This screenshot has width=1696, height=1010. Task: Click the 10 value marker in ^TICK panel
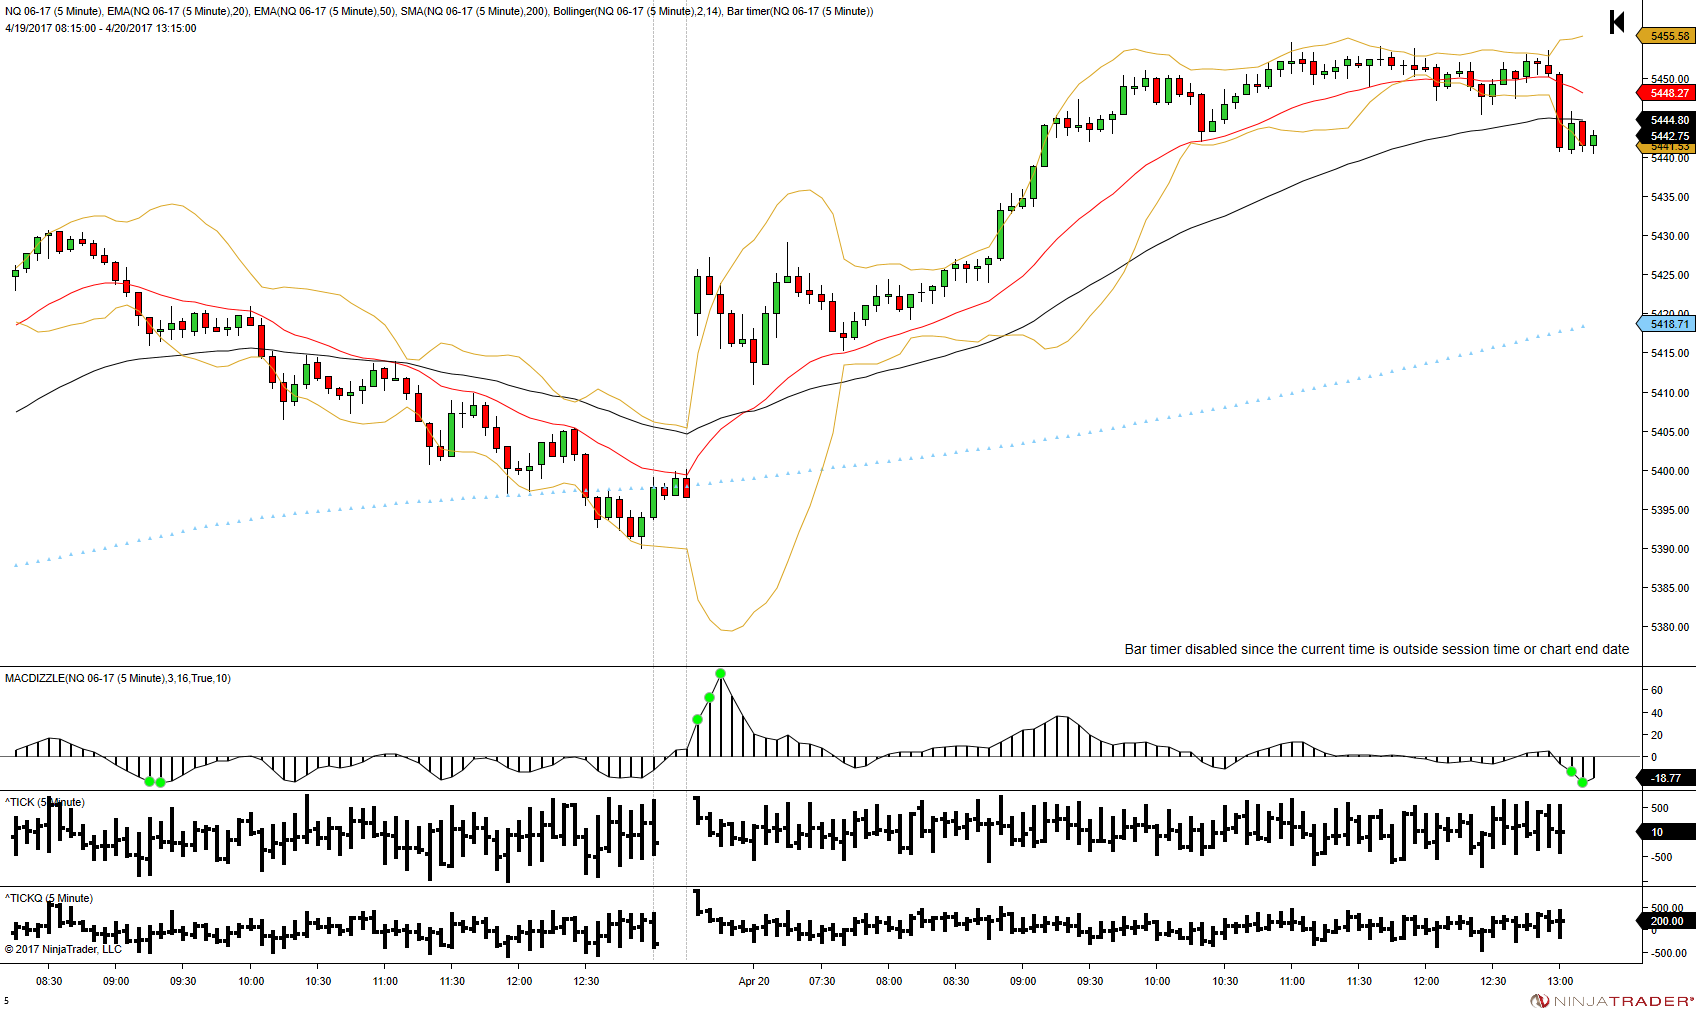(1667, 832)
